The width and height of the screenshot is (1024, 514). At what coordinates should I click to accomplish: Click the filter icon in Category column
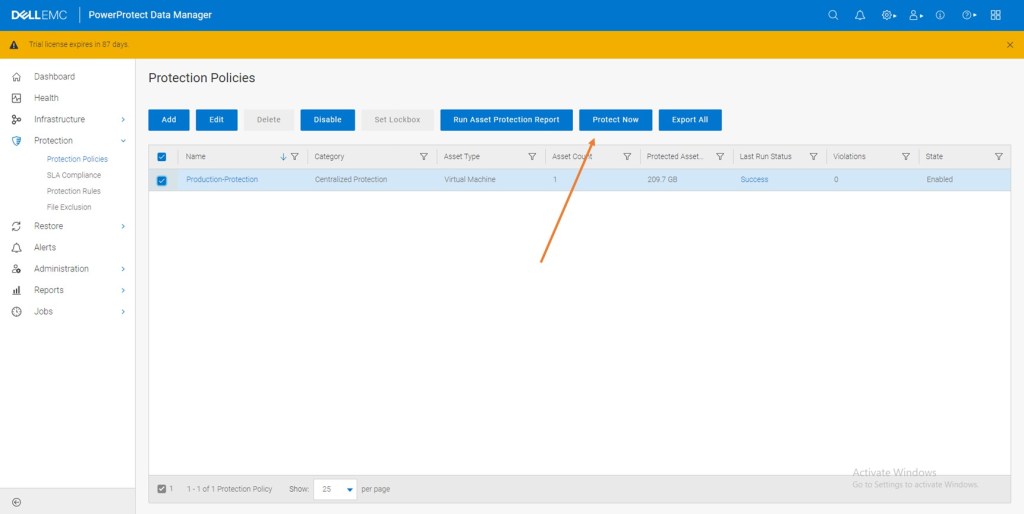coord(424,157)
